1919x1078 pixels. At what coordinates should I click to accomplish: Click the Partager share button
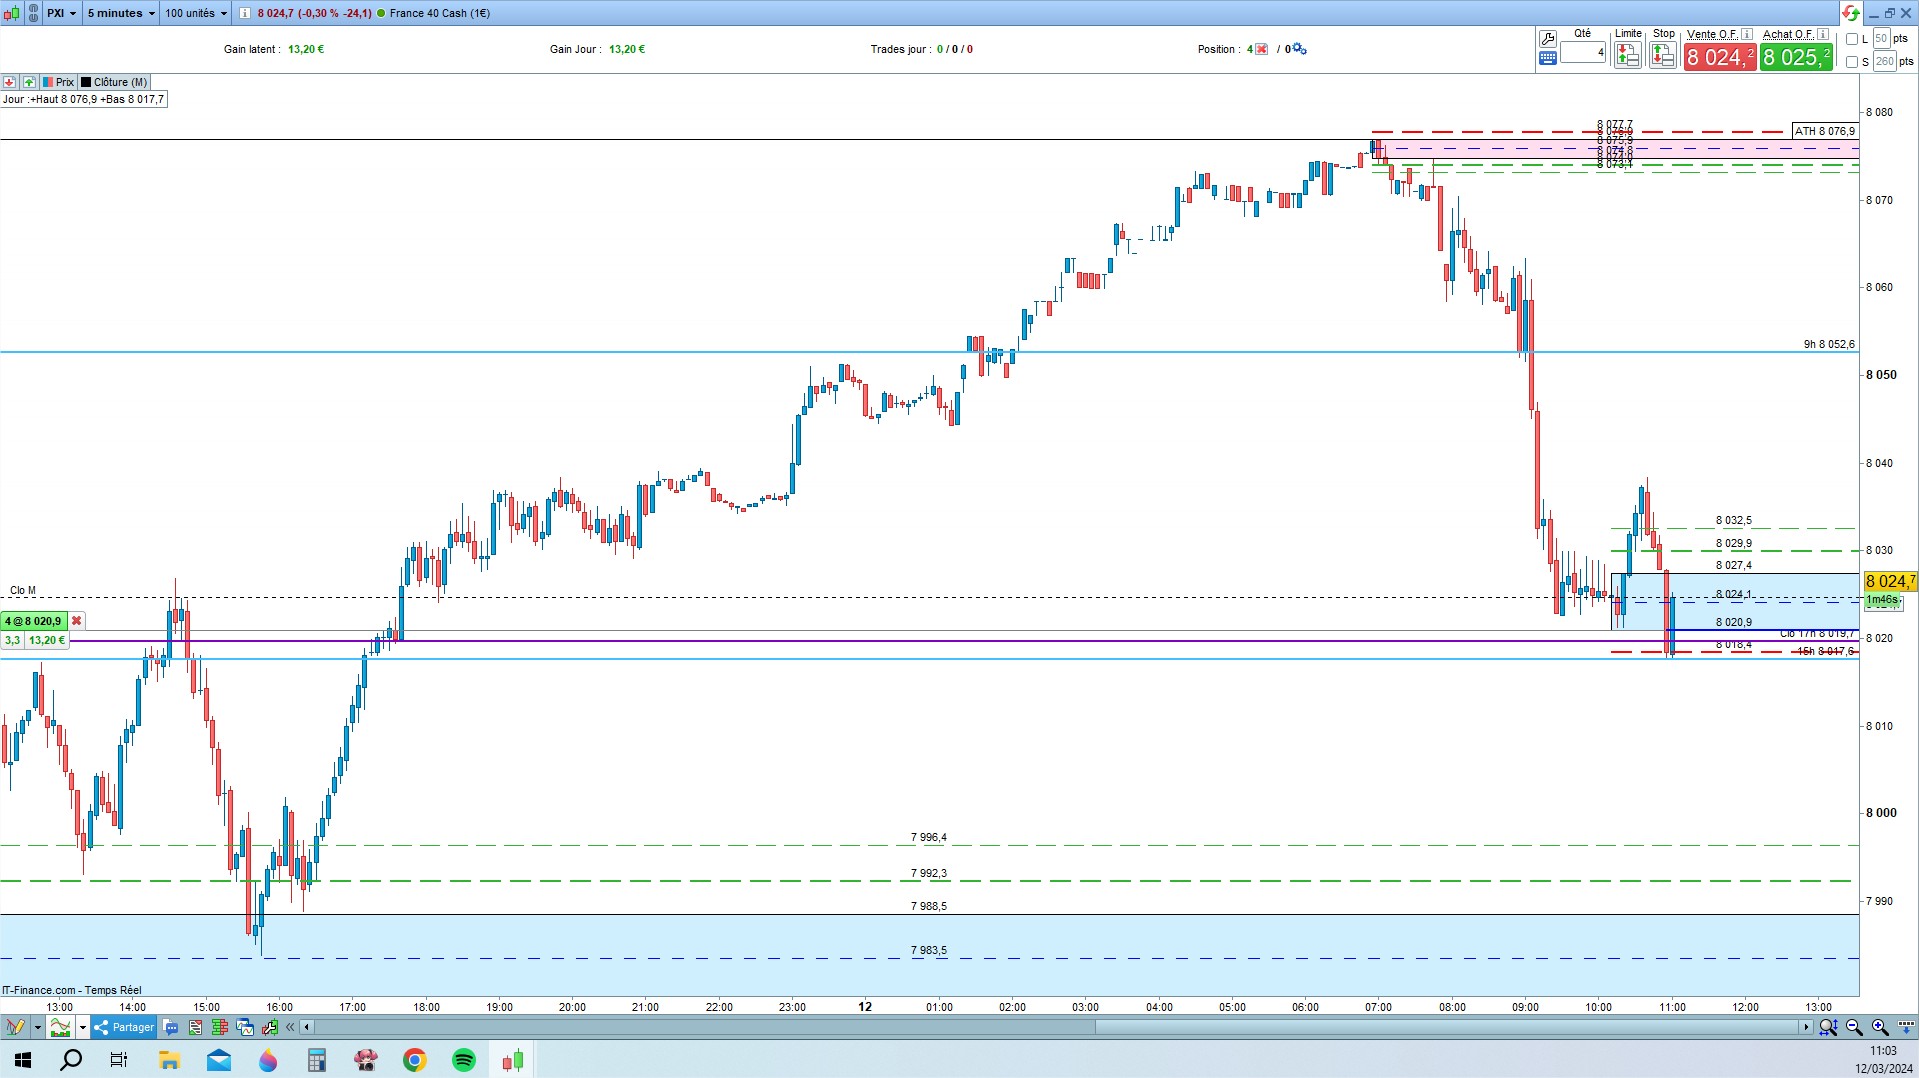click(x=124, y=1027)
